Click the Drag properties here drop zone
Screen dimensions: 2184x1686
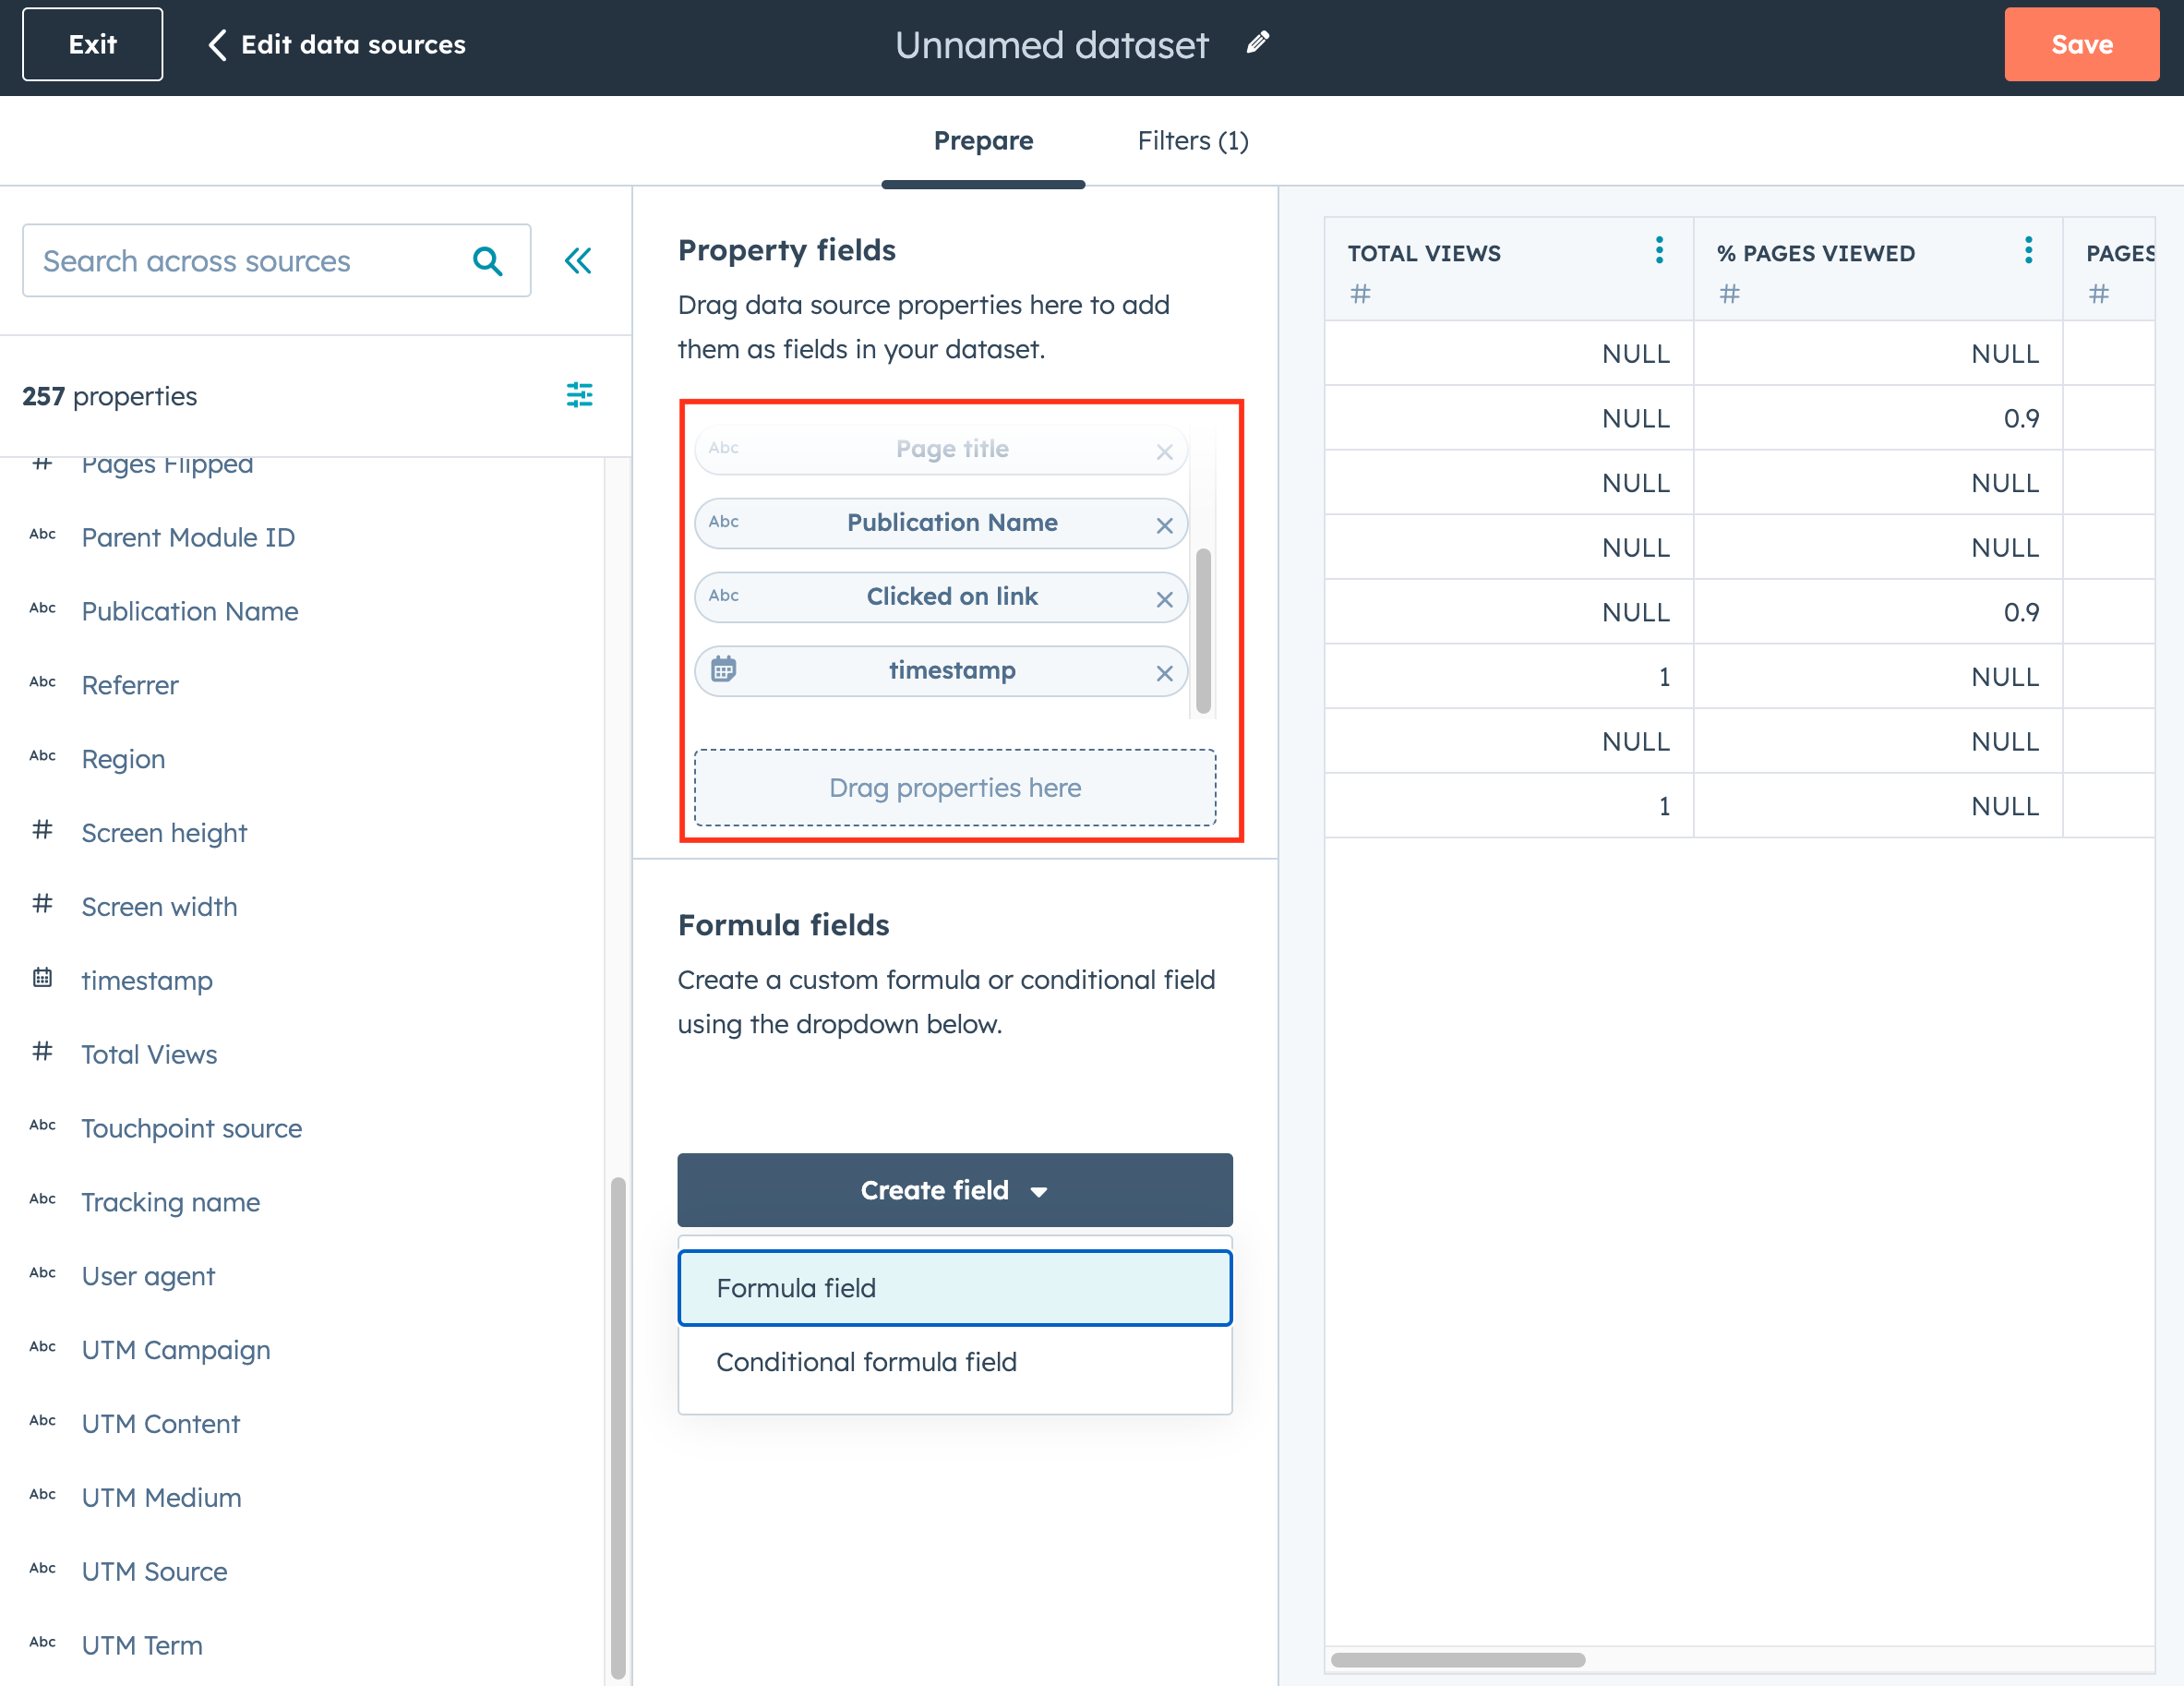pos(954,788)
